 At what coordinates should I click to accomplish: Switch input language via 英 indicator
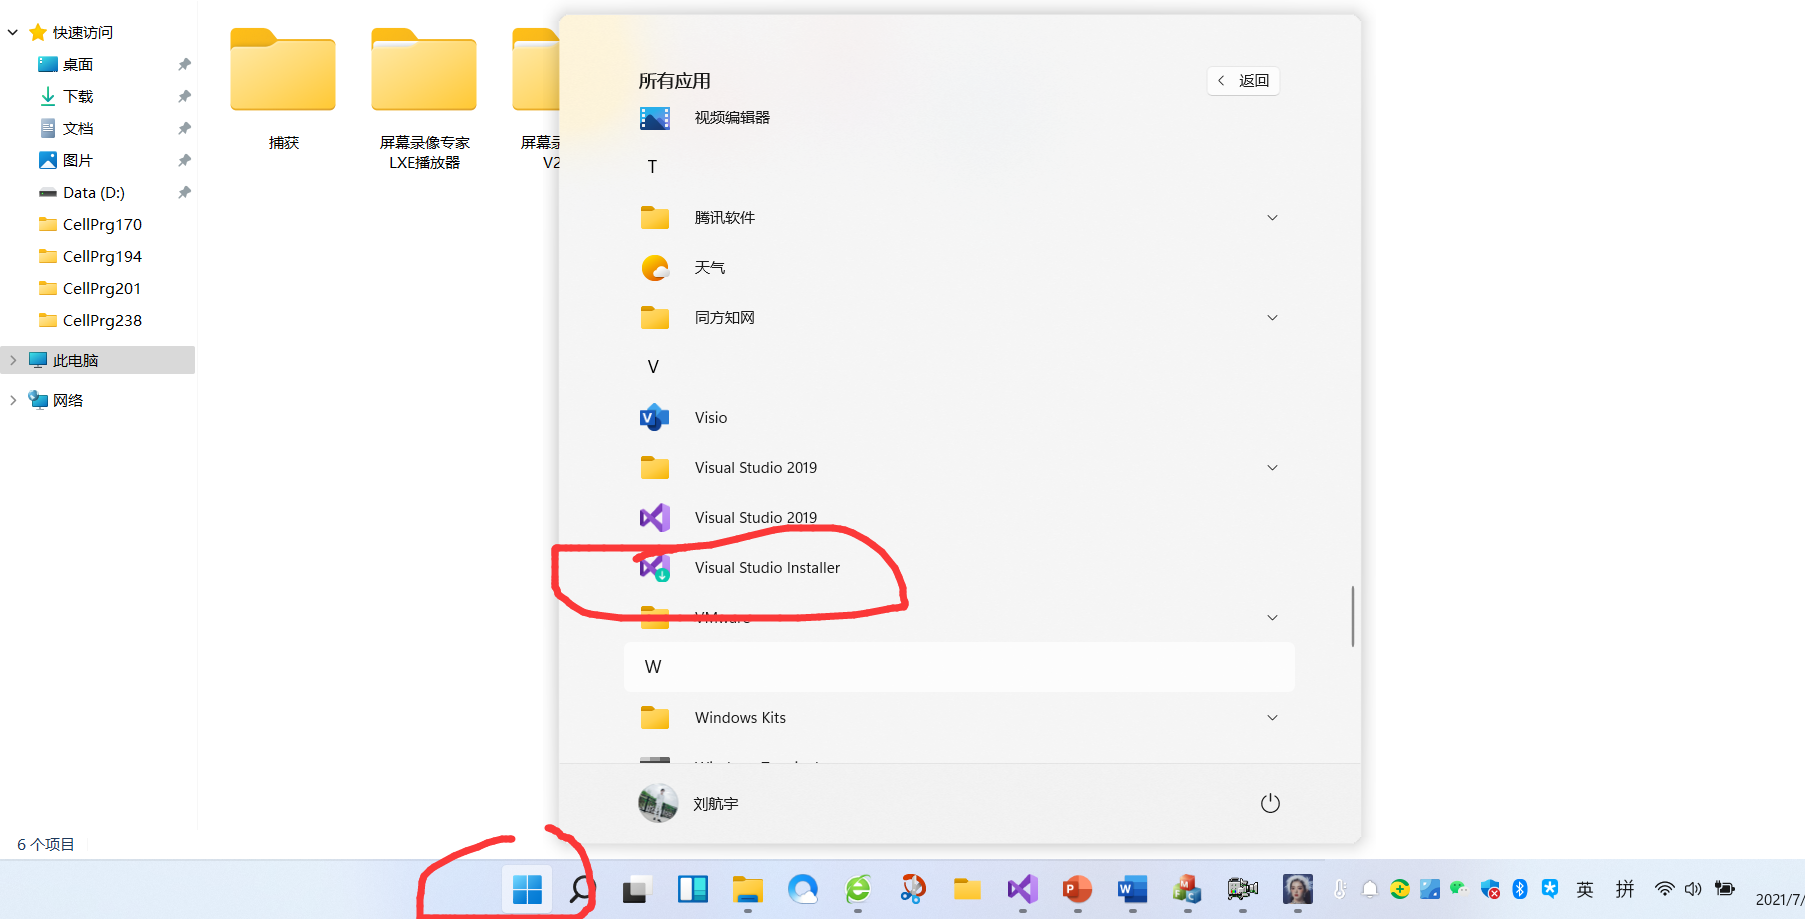(x=1585, y=889)
